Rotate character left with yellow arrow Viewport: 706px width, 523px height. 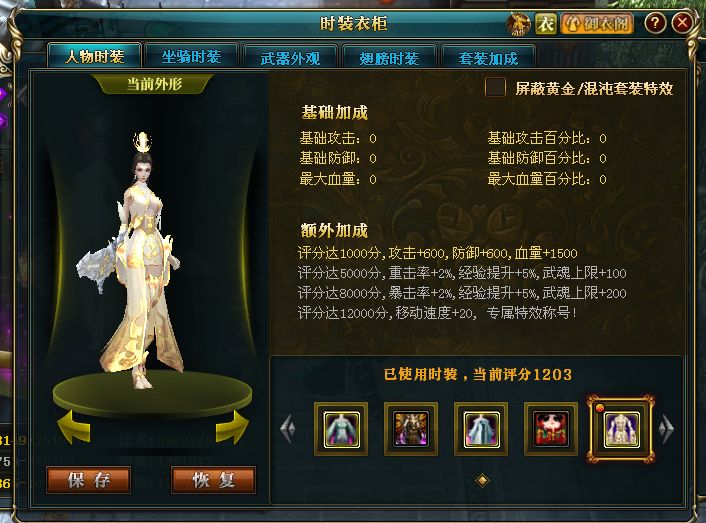pos(75,426)
